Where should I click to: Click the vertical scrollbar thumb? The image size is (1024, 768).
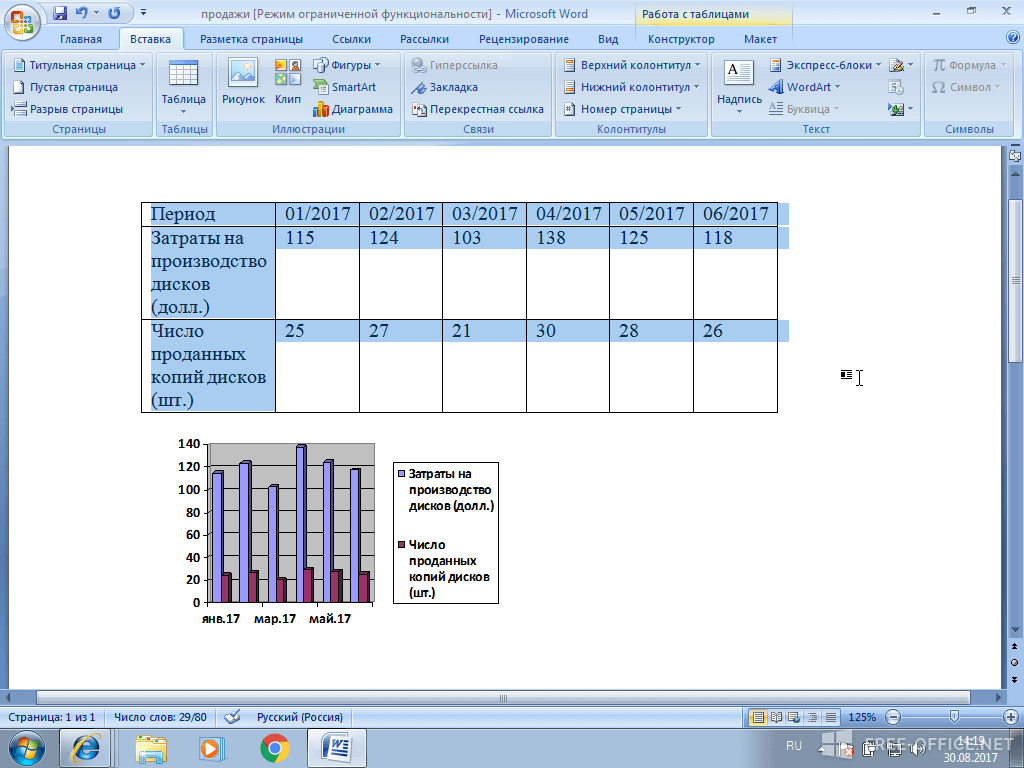point(1015,281)
